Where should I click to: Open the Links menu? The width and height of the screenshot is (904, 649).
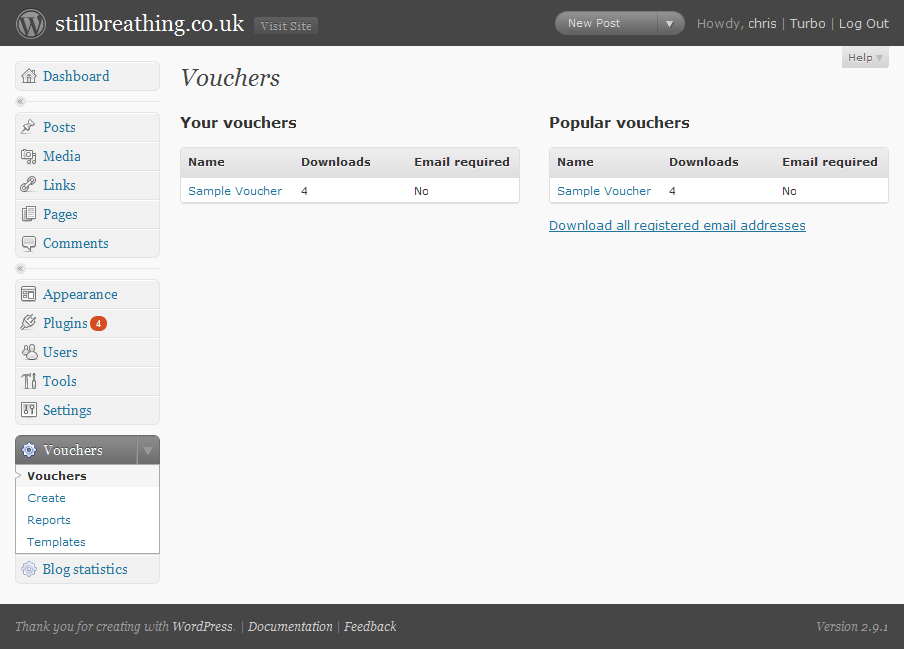click(x=59, y=185)
